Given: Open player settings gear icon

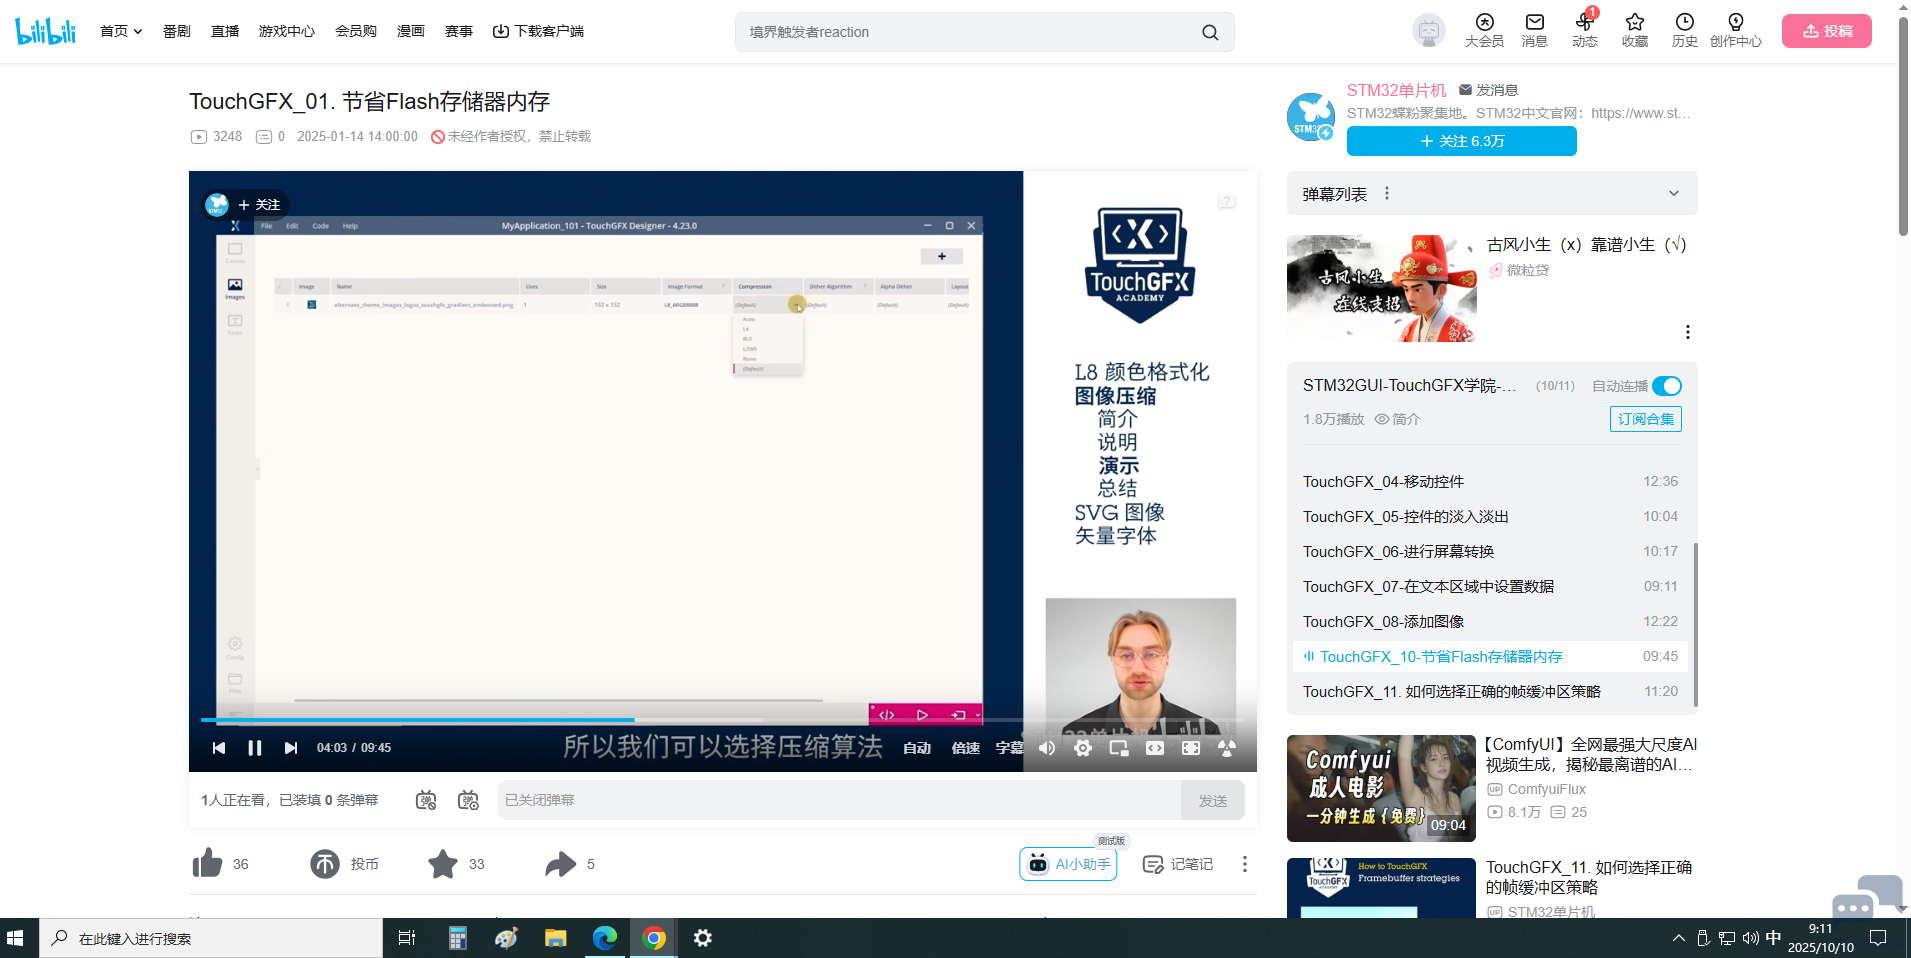Looking at the screenshot, I should click(x=1083, y=748).
